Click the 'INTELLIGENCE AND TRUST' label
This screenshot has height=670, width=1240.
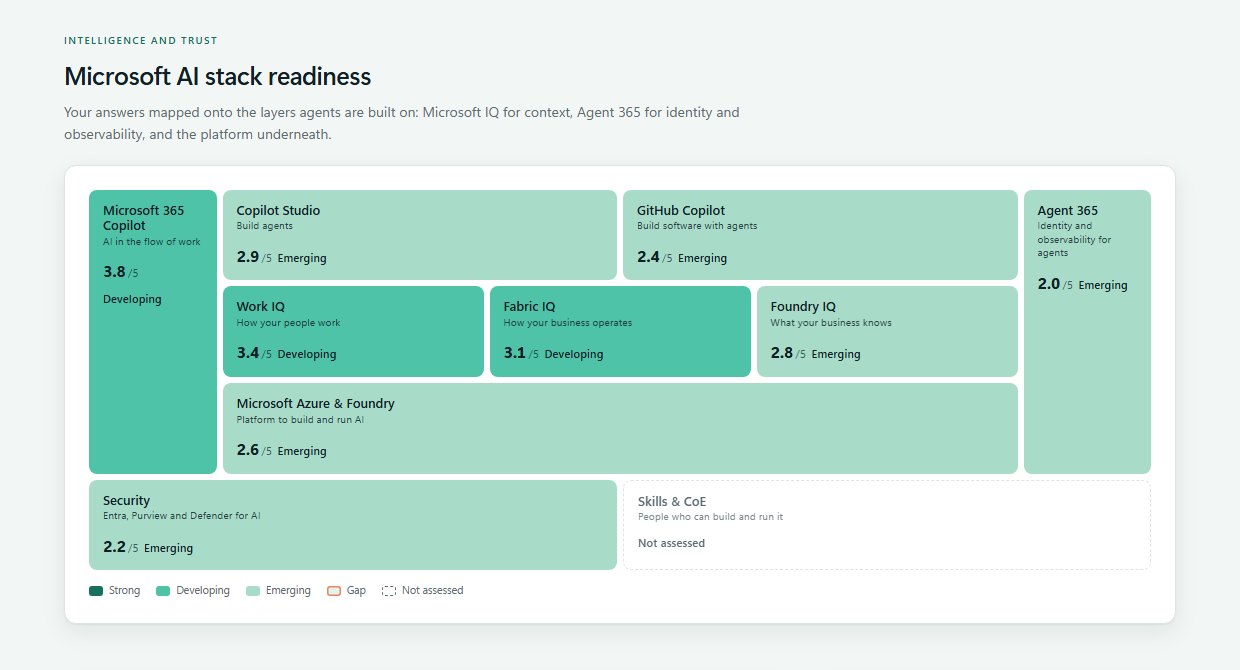point(141,41)
